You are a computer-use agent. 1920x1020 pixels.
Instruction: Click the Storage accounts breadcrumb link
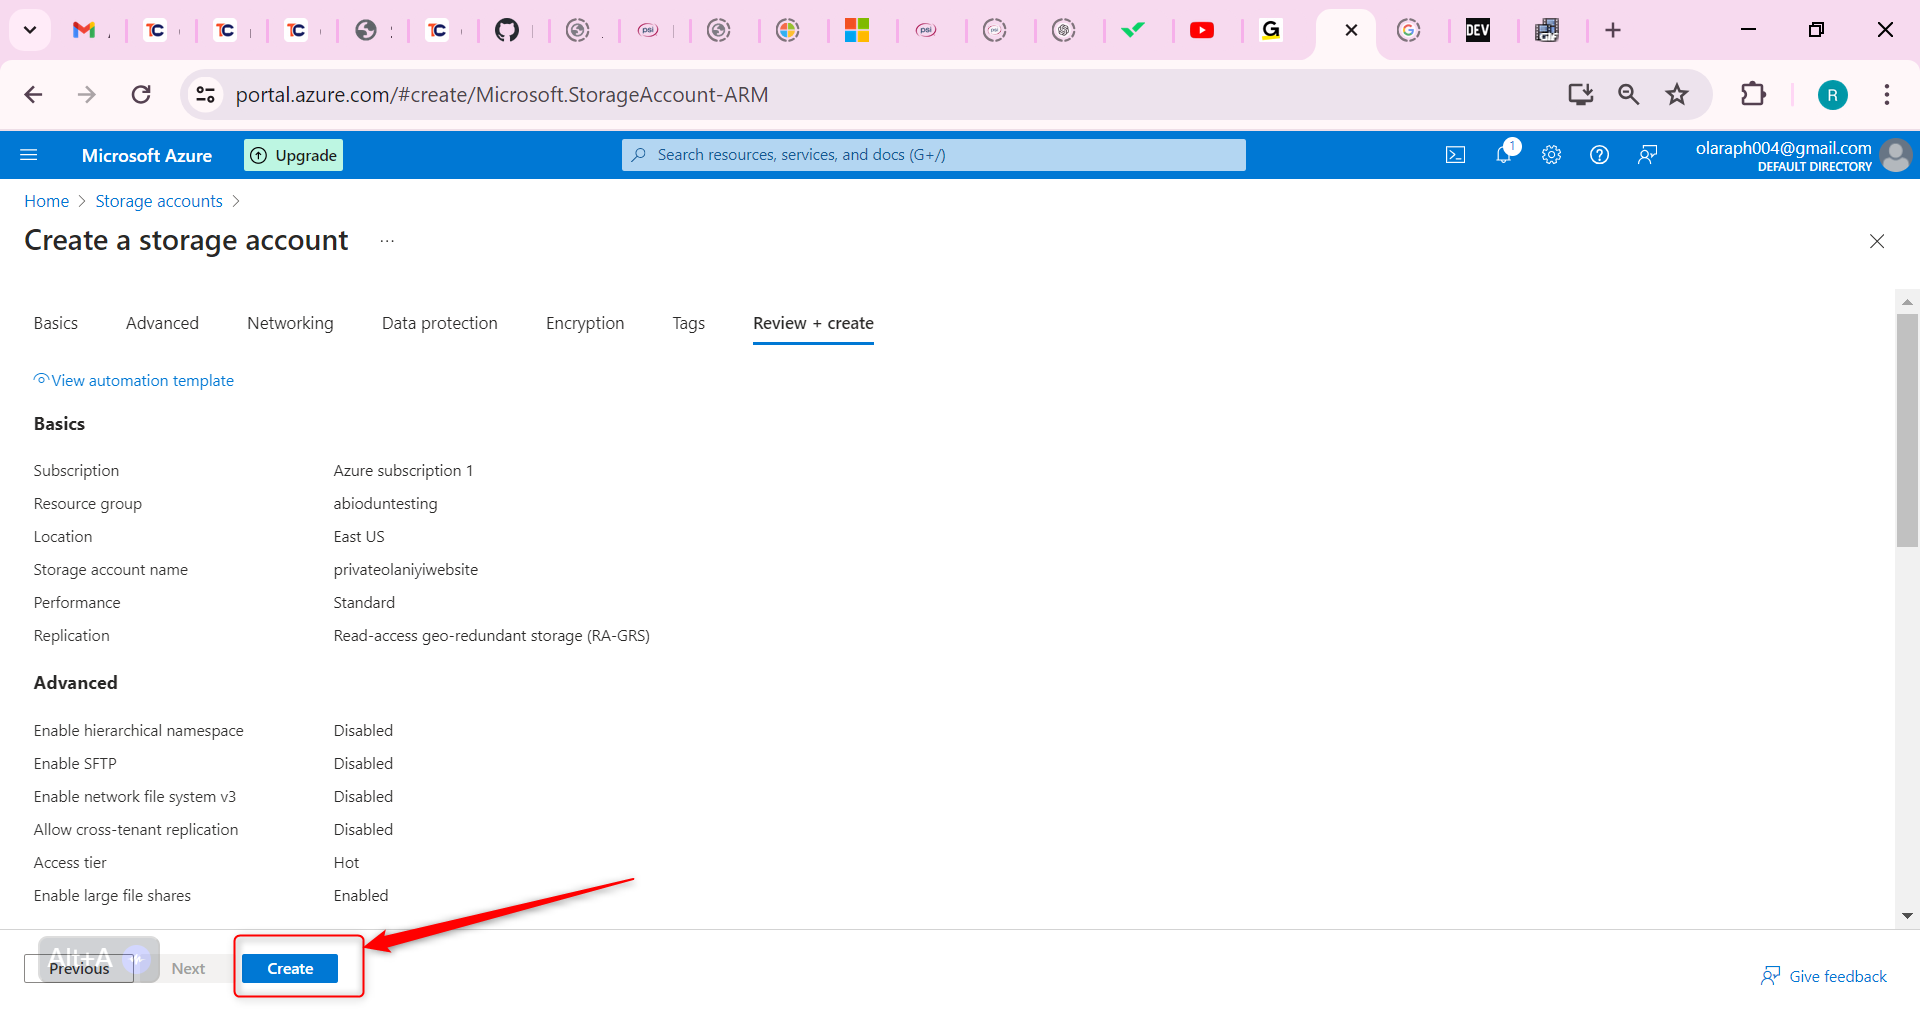tap(158, 200)
